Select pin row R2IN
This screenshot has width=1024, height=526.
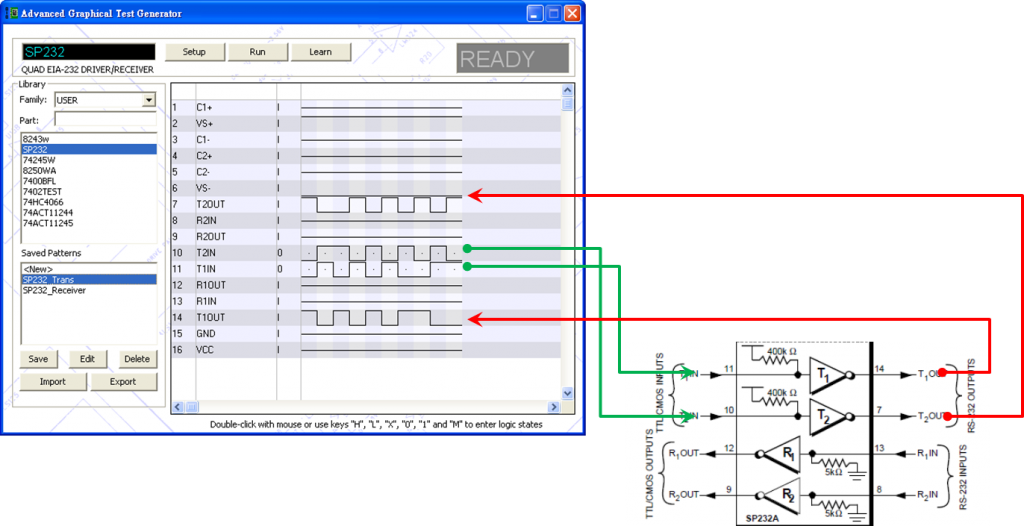pos(366,221)
